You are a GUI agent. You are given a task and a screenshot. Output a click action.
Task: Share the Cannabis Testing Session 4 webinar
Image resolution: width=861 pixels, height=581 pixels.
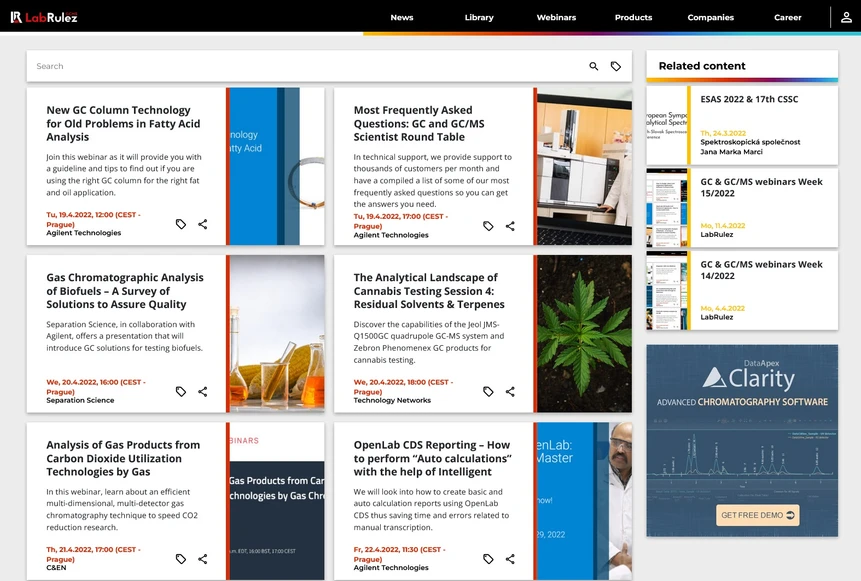pyautogui.click(x=510, y=392)
